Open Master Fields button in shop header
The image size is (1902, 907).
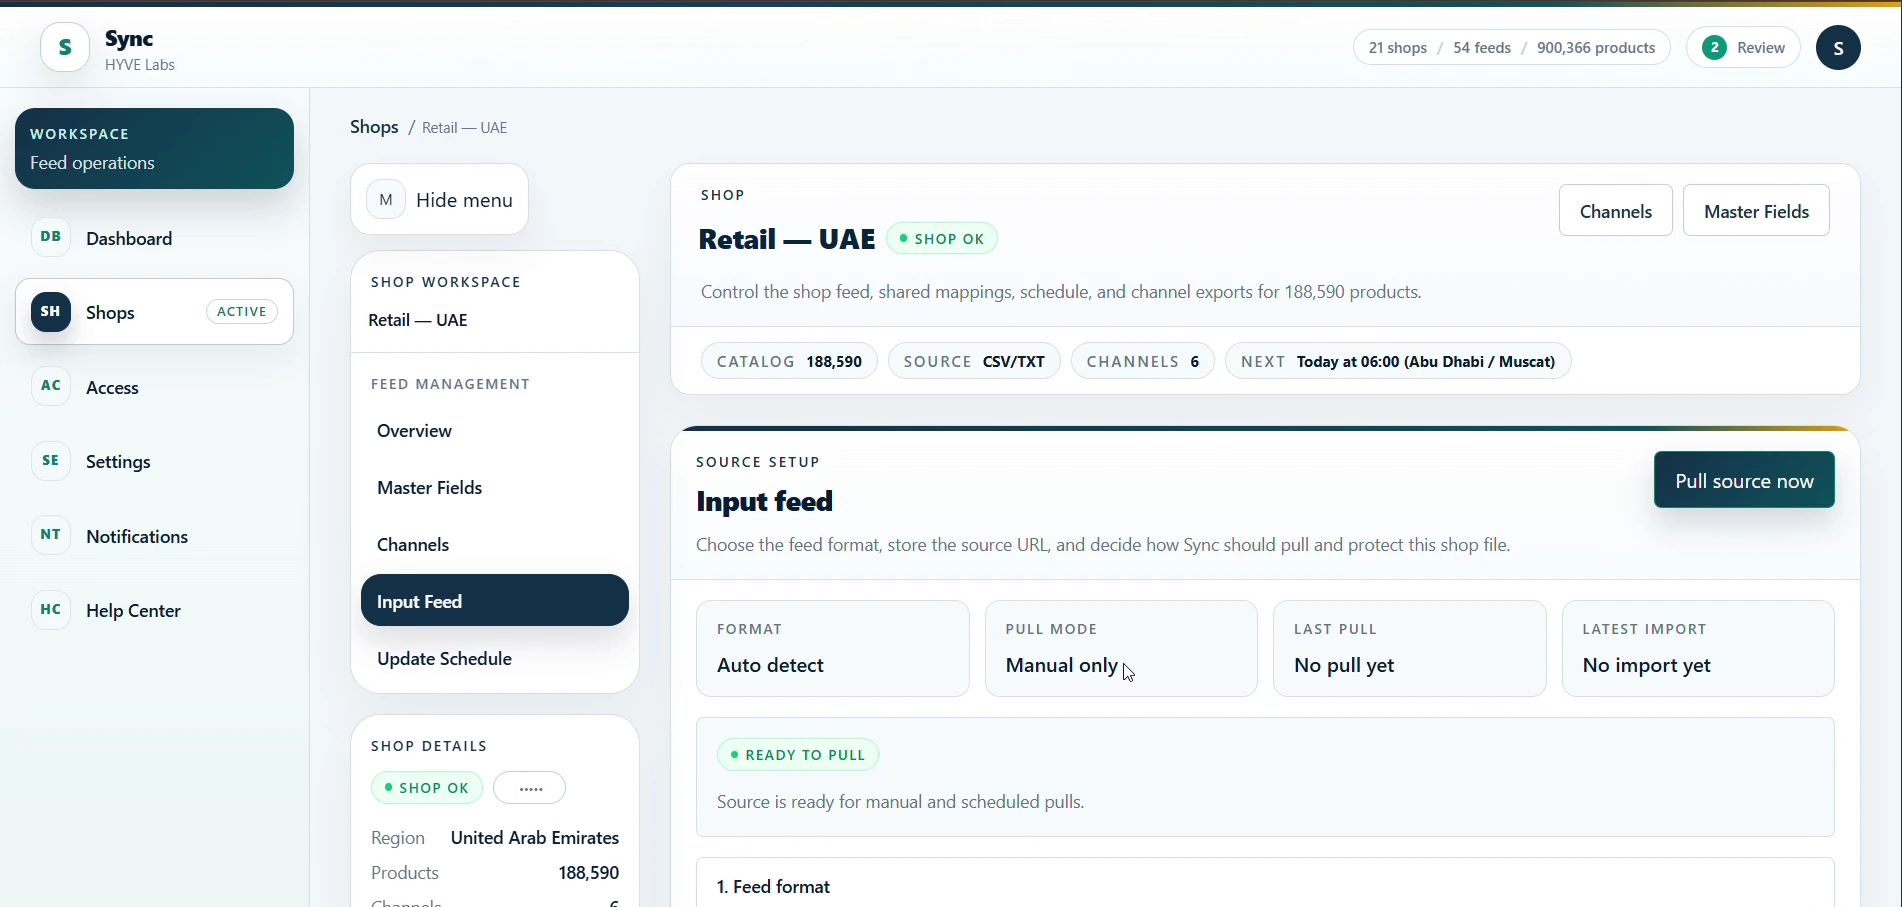1756,211
